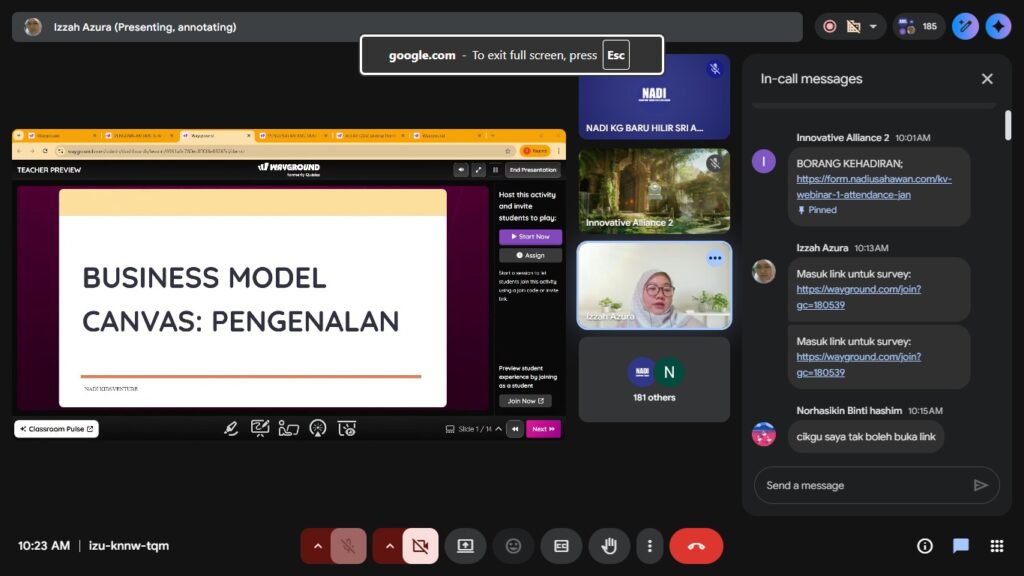The height and width of the screenshot is (576, 1024).
Task: Click the in-call messages scrollbar
Action: [1007, 125]
